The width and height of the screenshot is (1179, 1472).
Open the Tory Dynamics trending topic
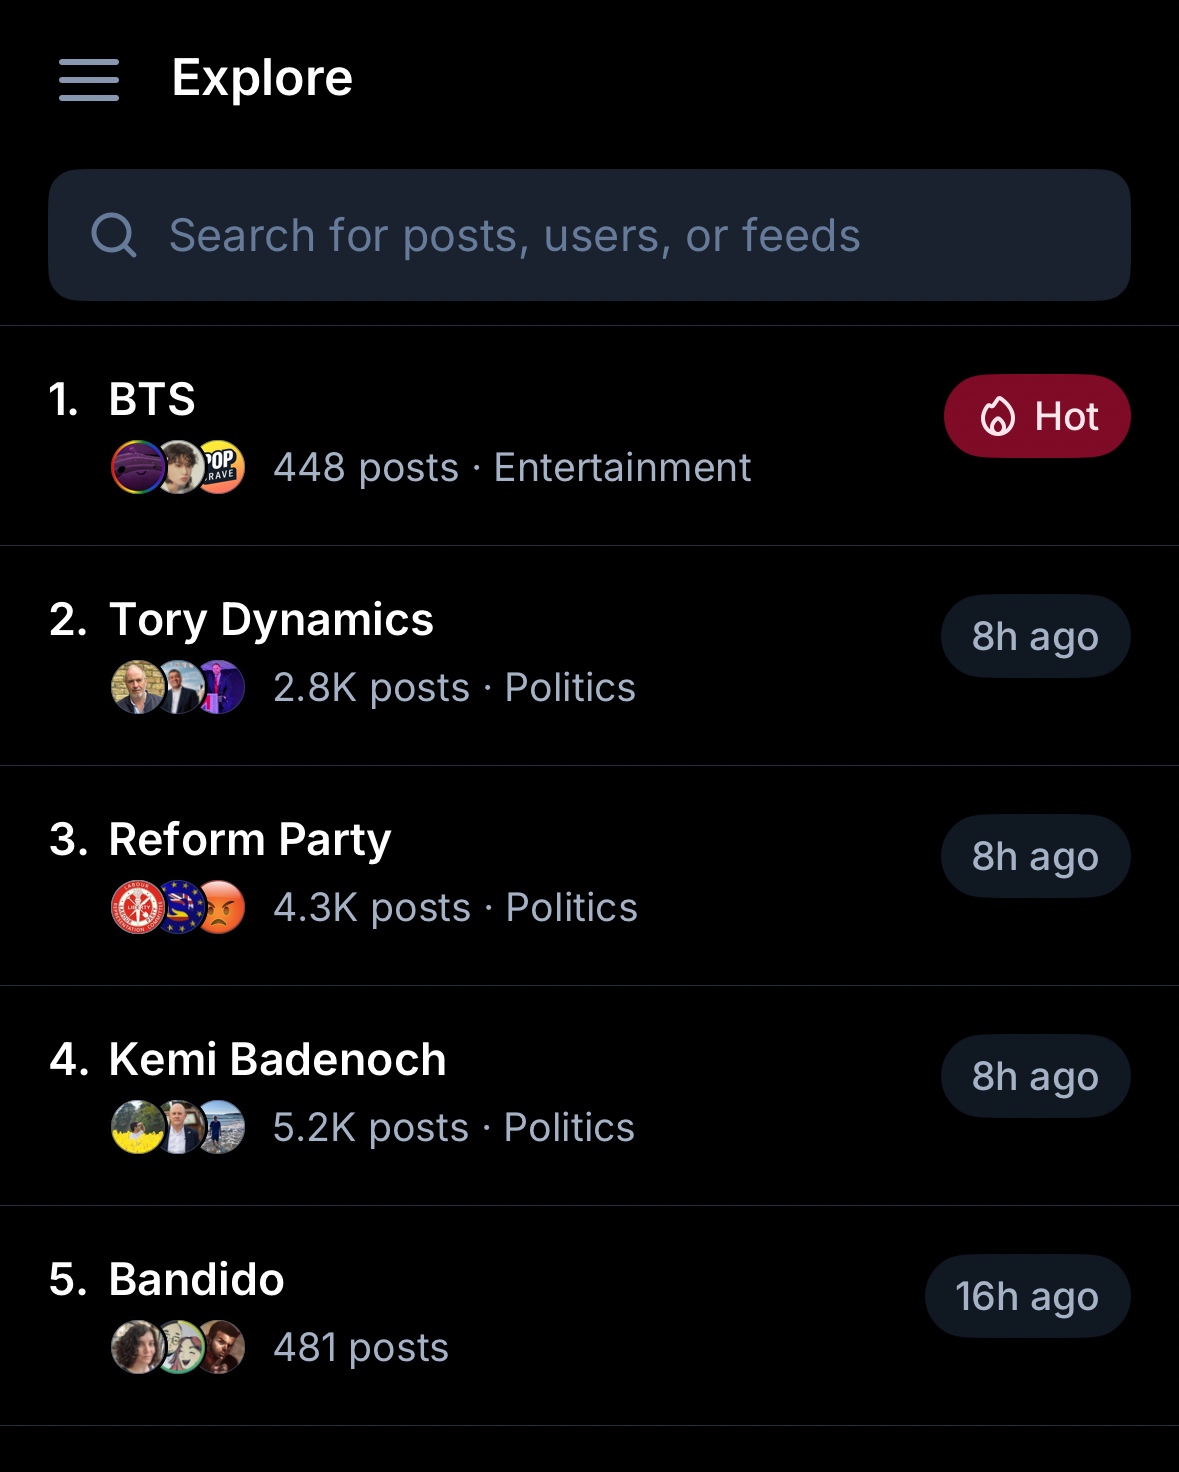(271, 619)
